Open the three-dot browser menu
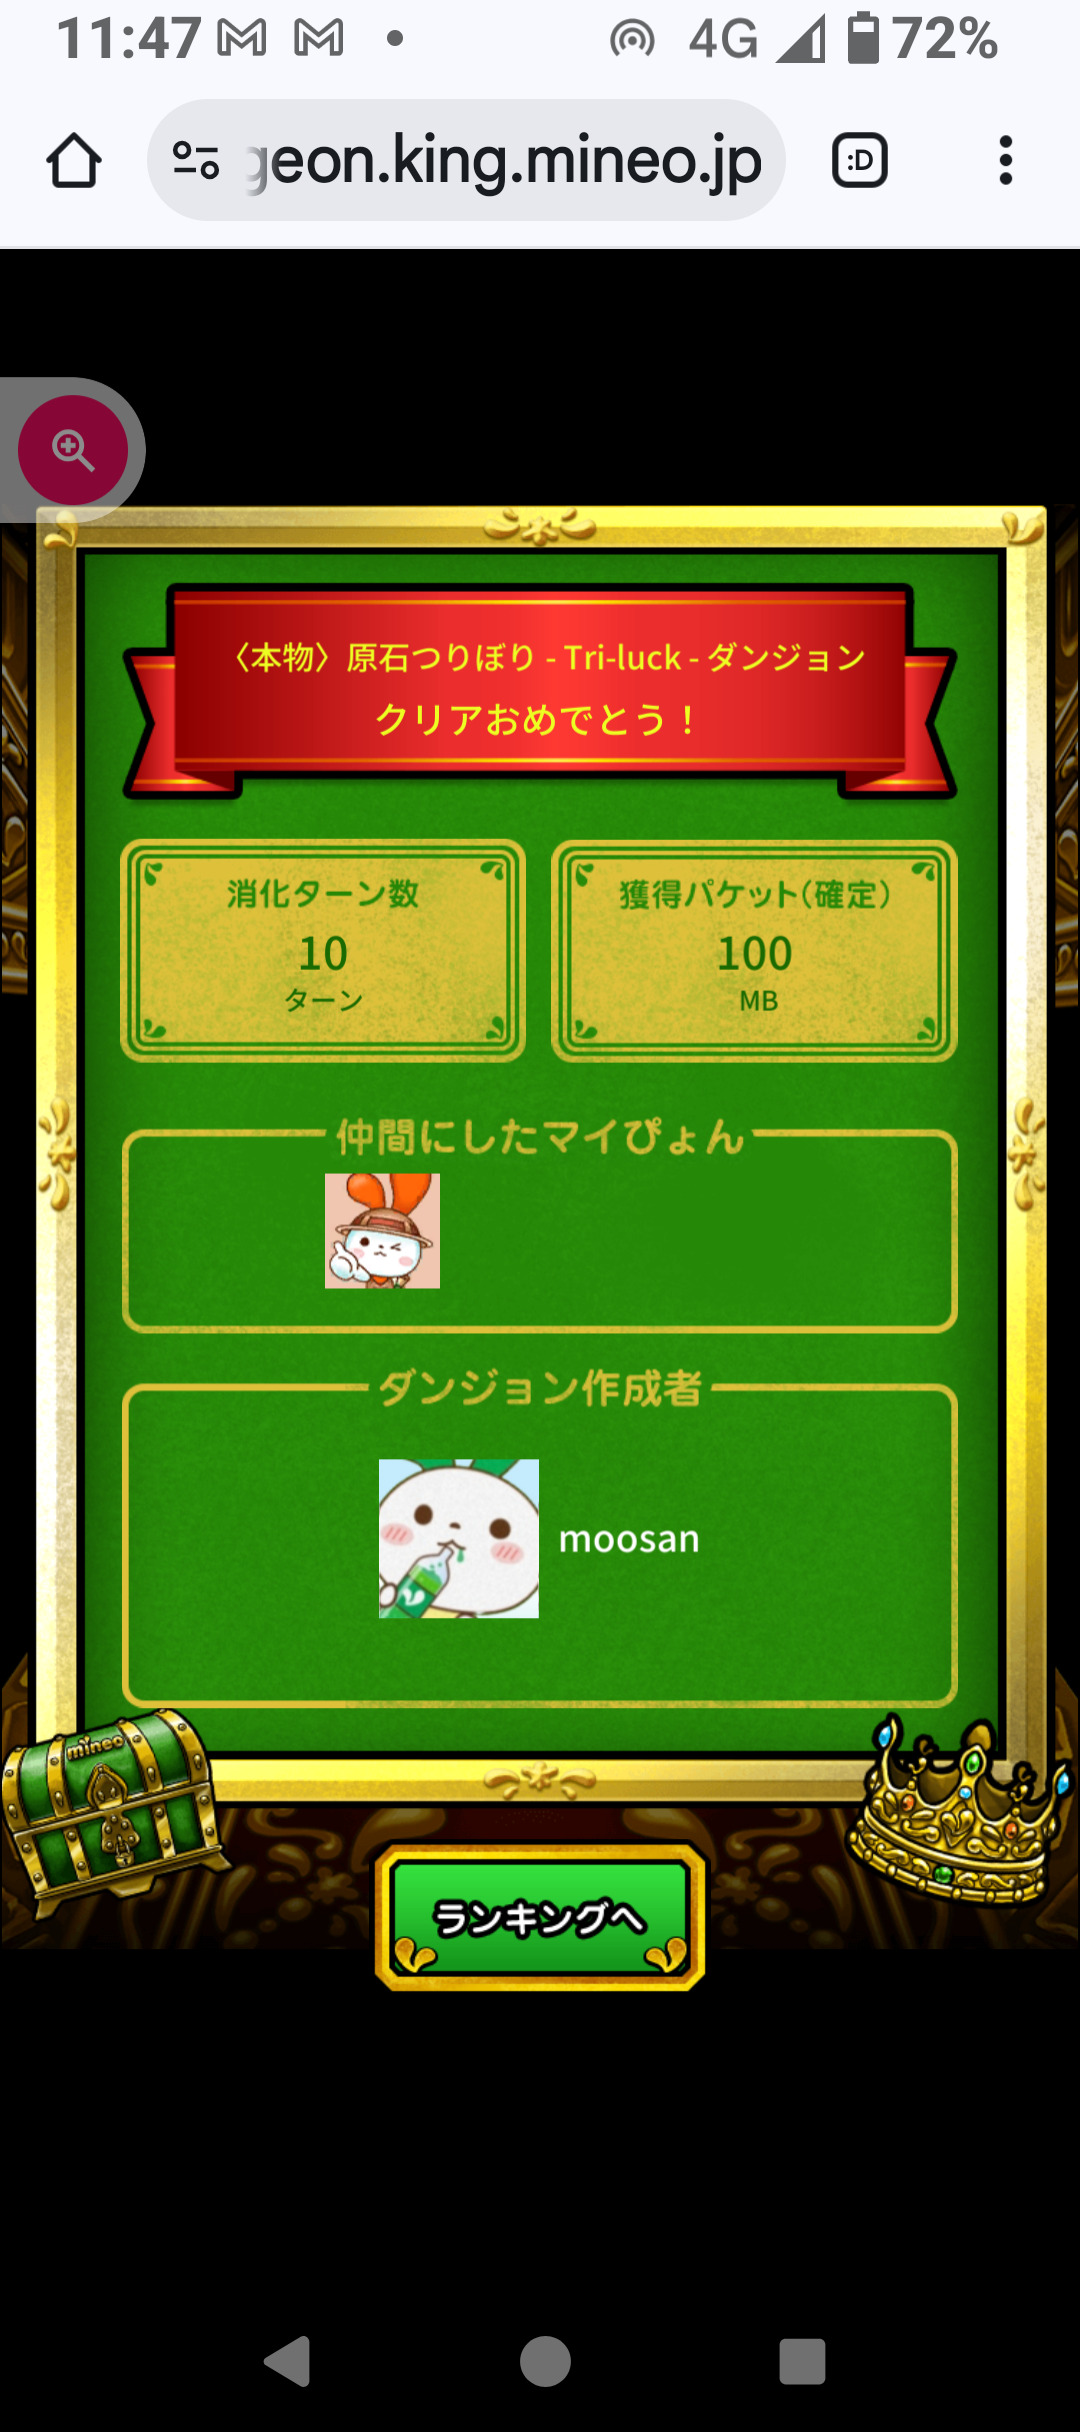Viewport: 1080px width, 2432px height. click(x=1006, y=160)
